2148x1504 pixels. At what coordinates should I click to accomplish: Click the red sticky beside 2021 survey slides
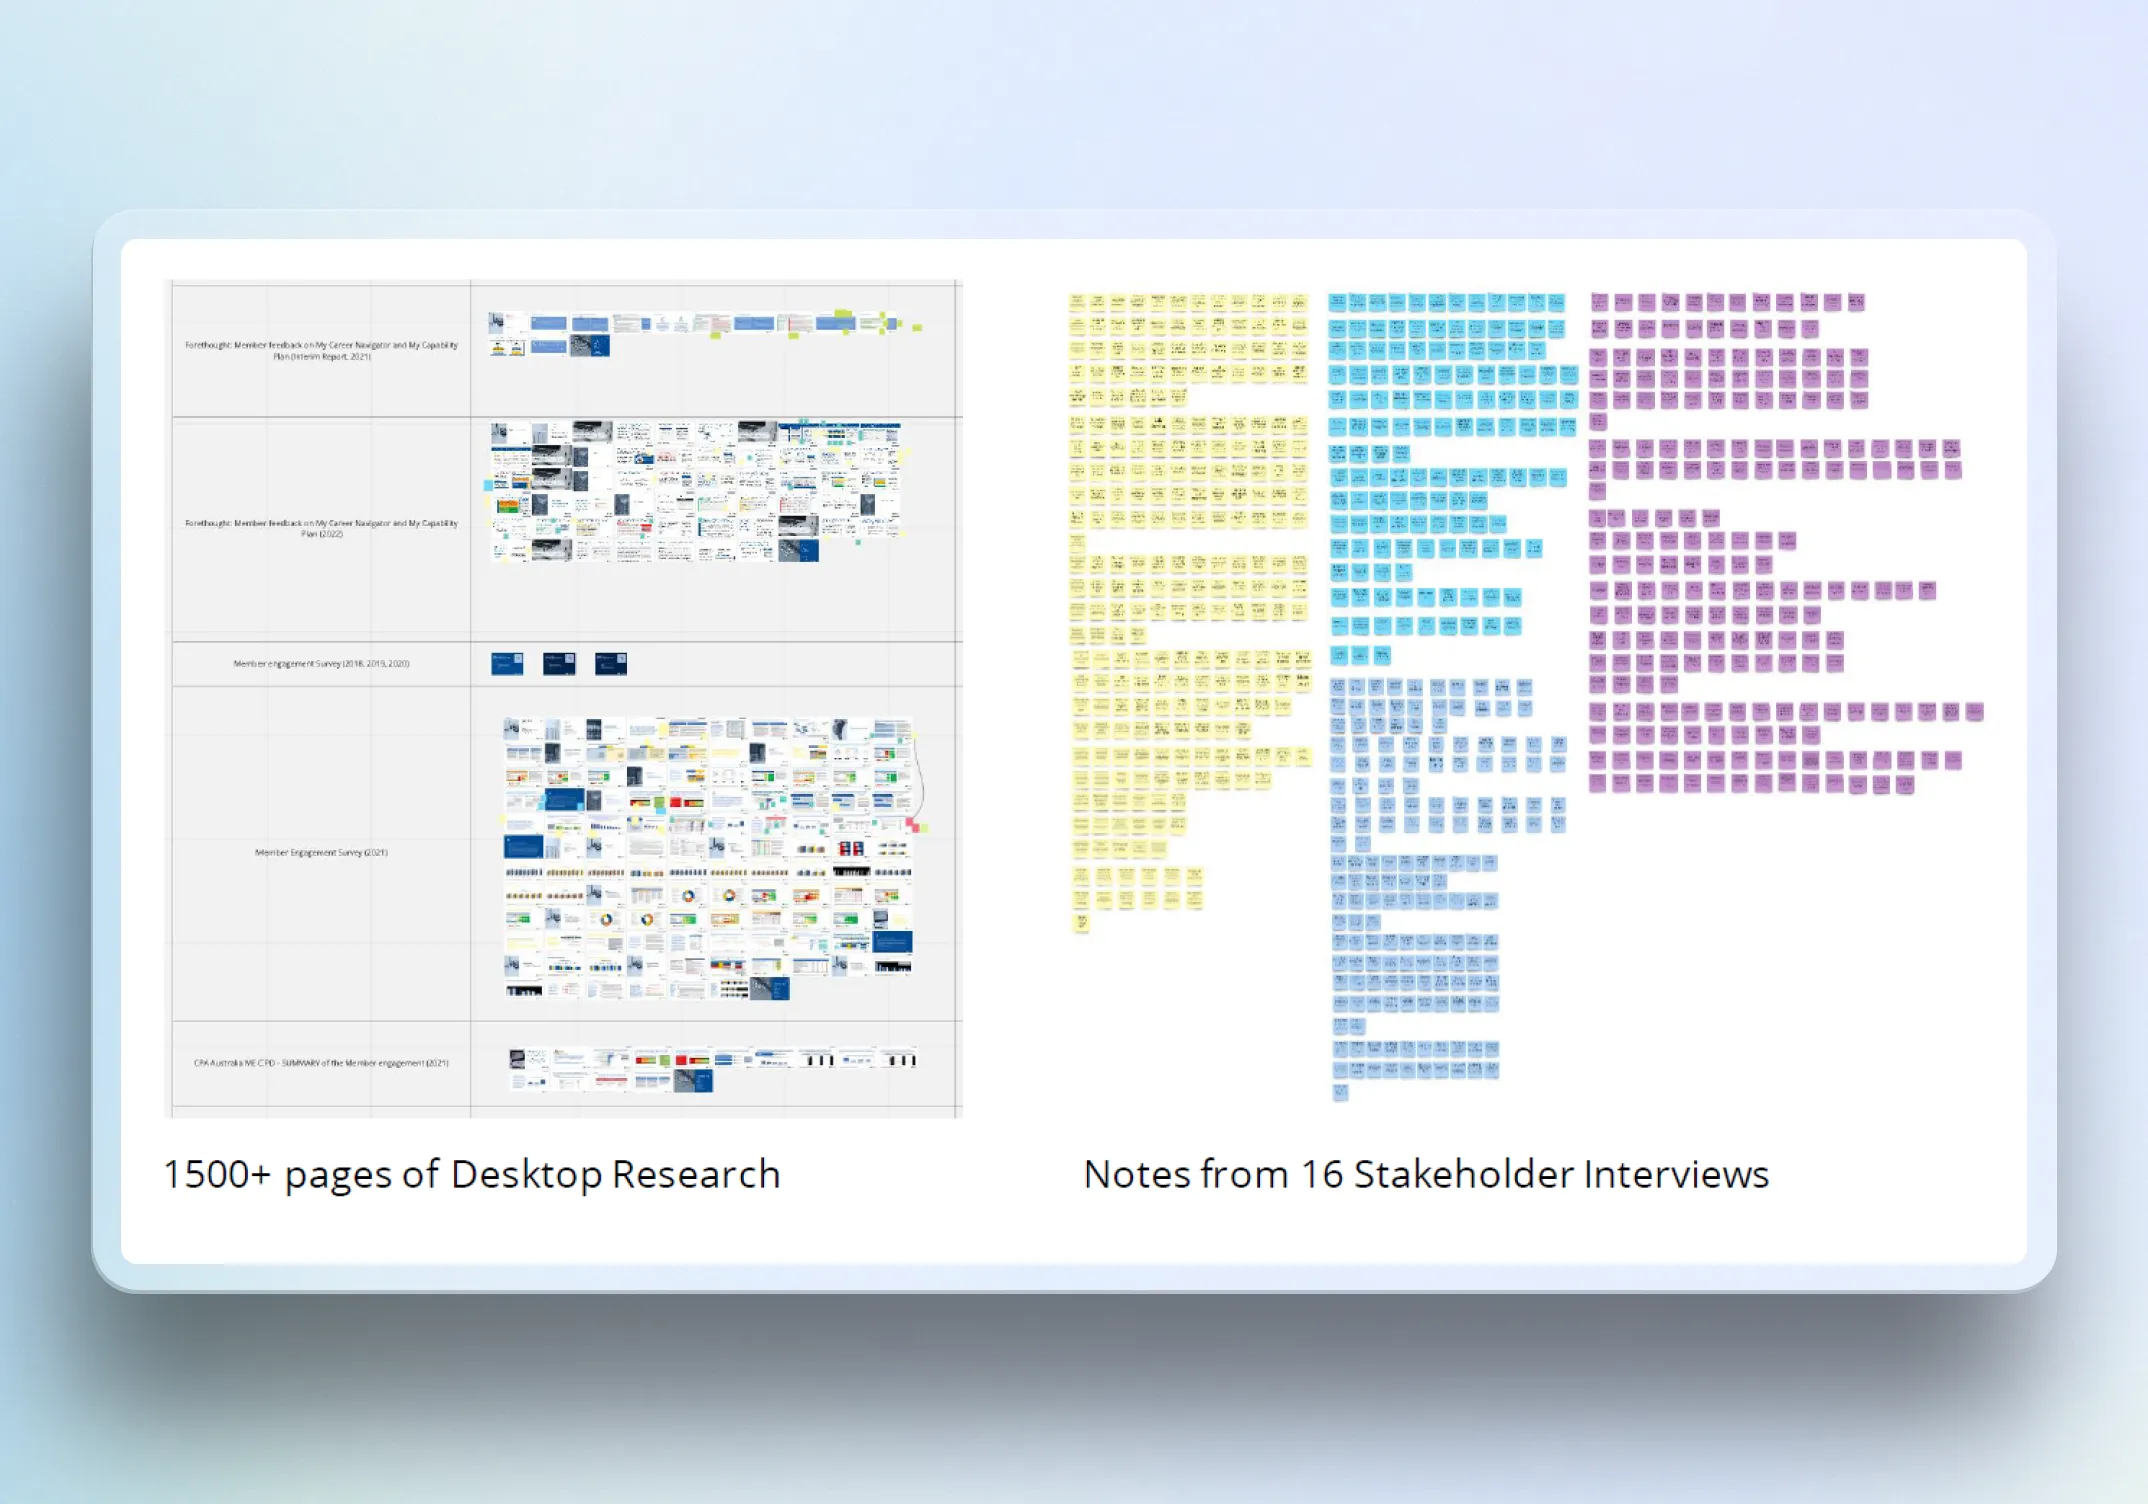912,825
